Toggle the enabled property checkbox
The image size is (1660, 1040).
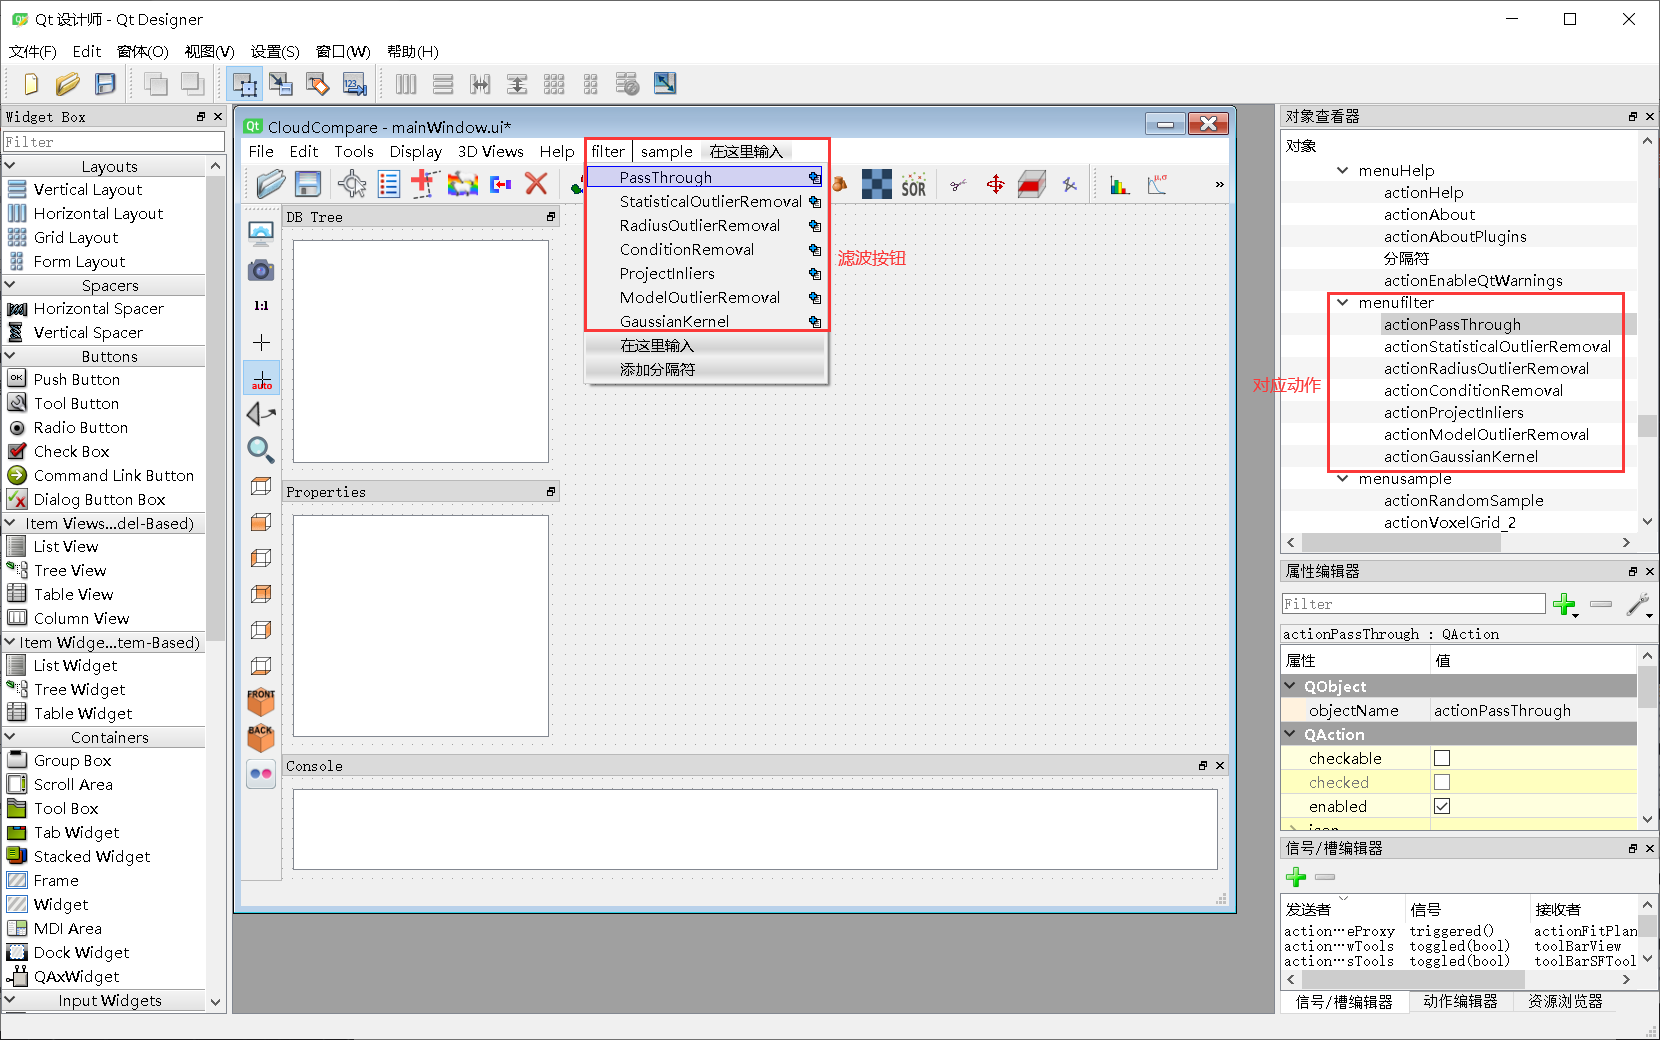pyautogui.click(x=1442, y=806)
